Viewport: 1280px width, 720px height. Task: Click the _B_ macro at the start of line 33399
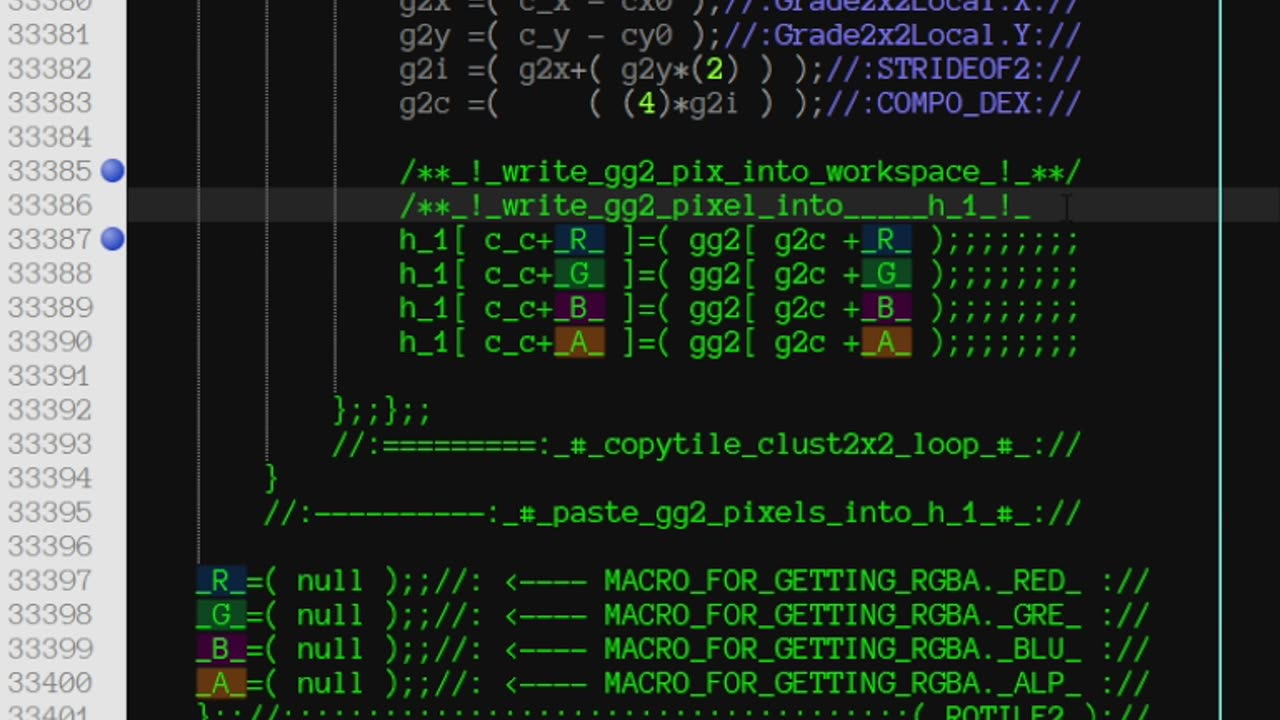click(220, 649)
